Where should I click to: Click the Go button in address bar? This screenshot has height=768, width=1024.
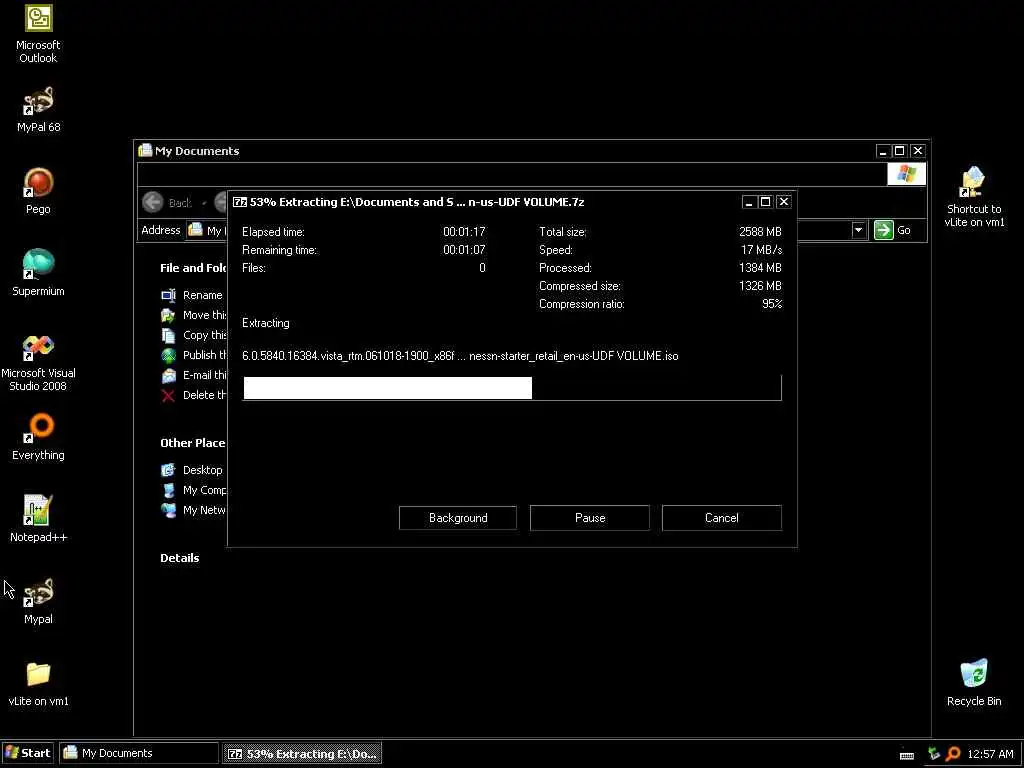point(893,230)
